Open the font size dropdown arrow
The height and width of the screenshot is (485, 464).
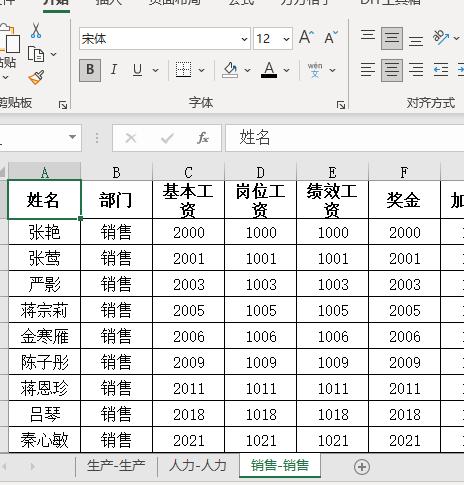(x=286, y=39)
